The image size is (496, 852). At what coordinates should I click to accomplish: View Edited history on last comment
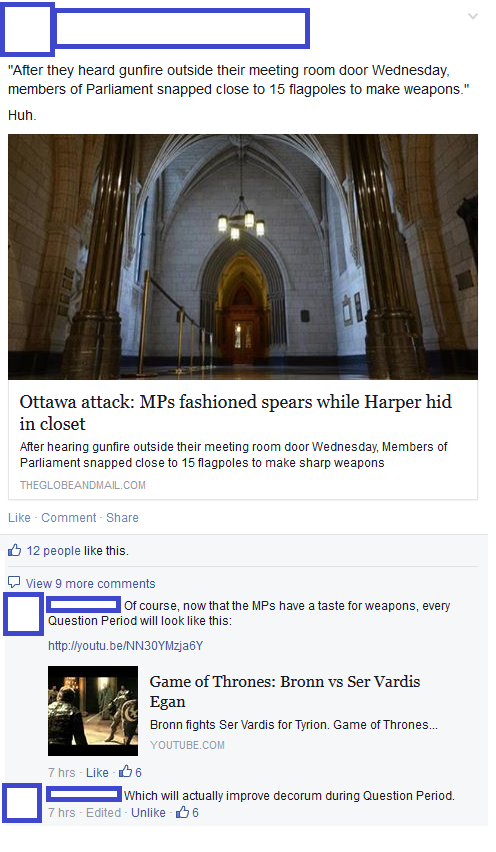coord(103,812)
